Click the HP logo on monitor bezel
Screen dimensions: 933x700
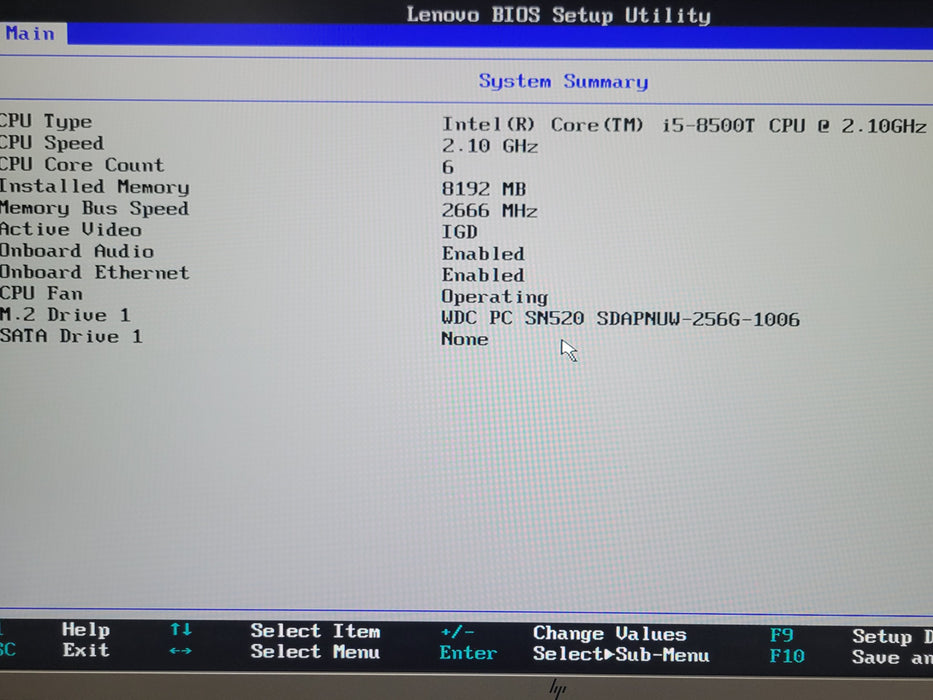pos(558,689)
